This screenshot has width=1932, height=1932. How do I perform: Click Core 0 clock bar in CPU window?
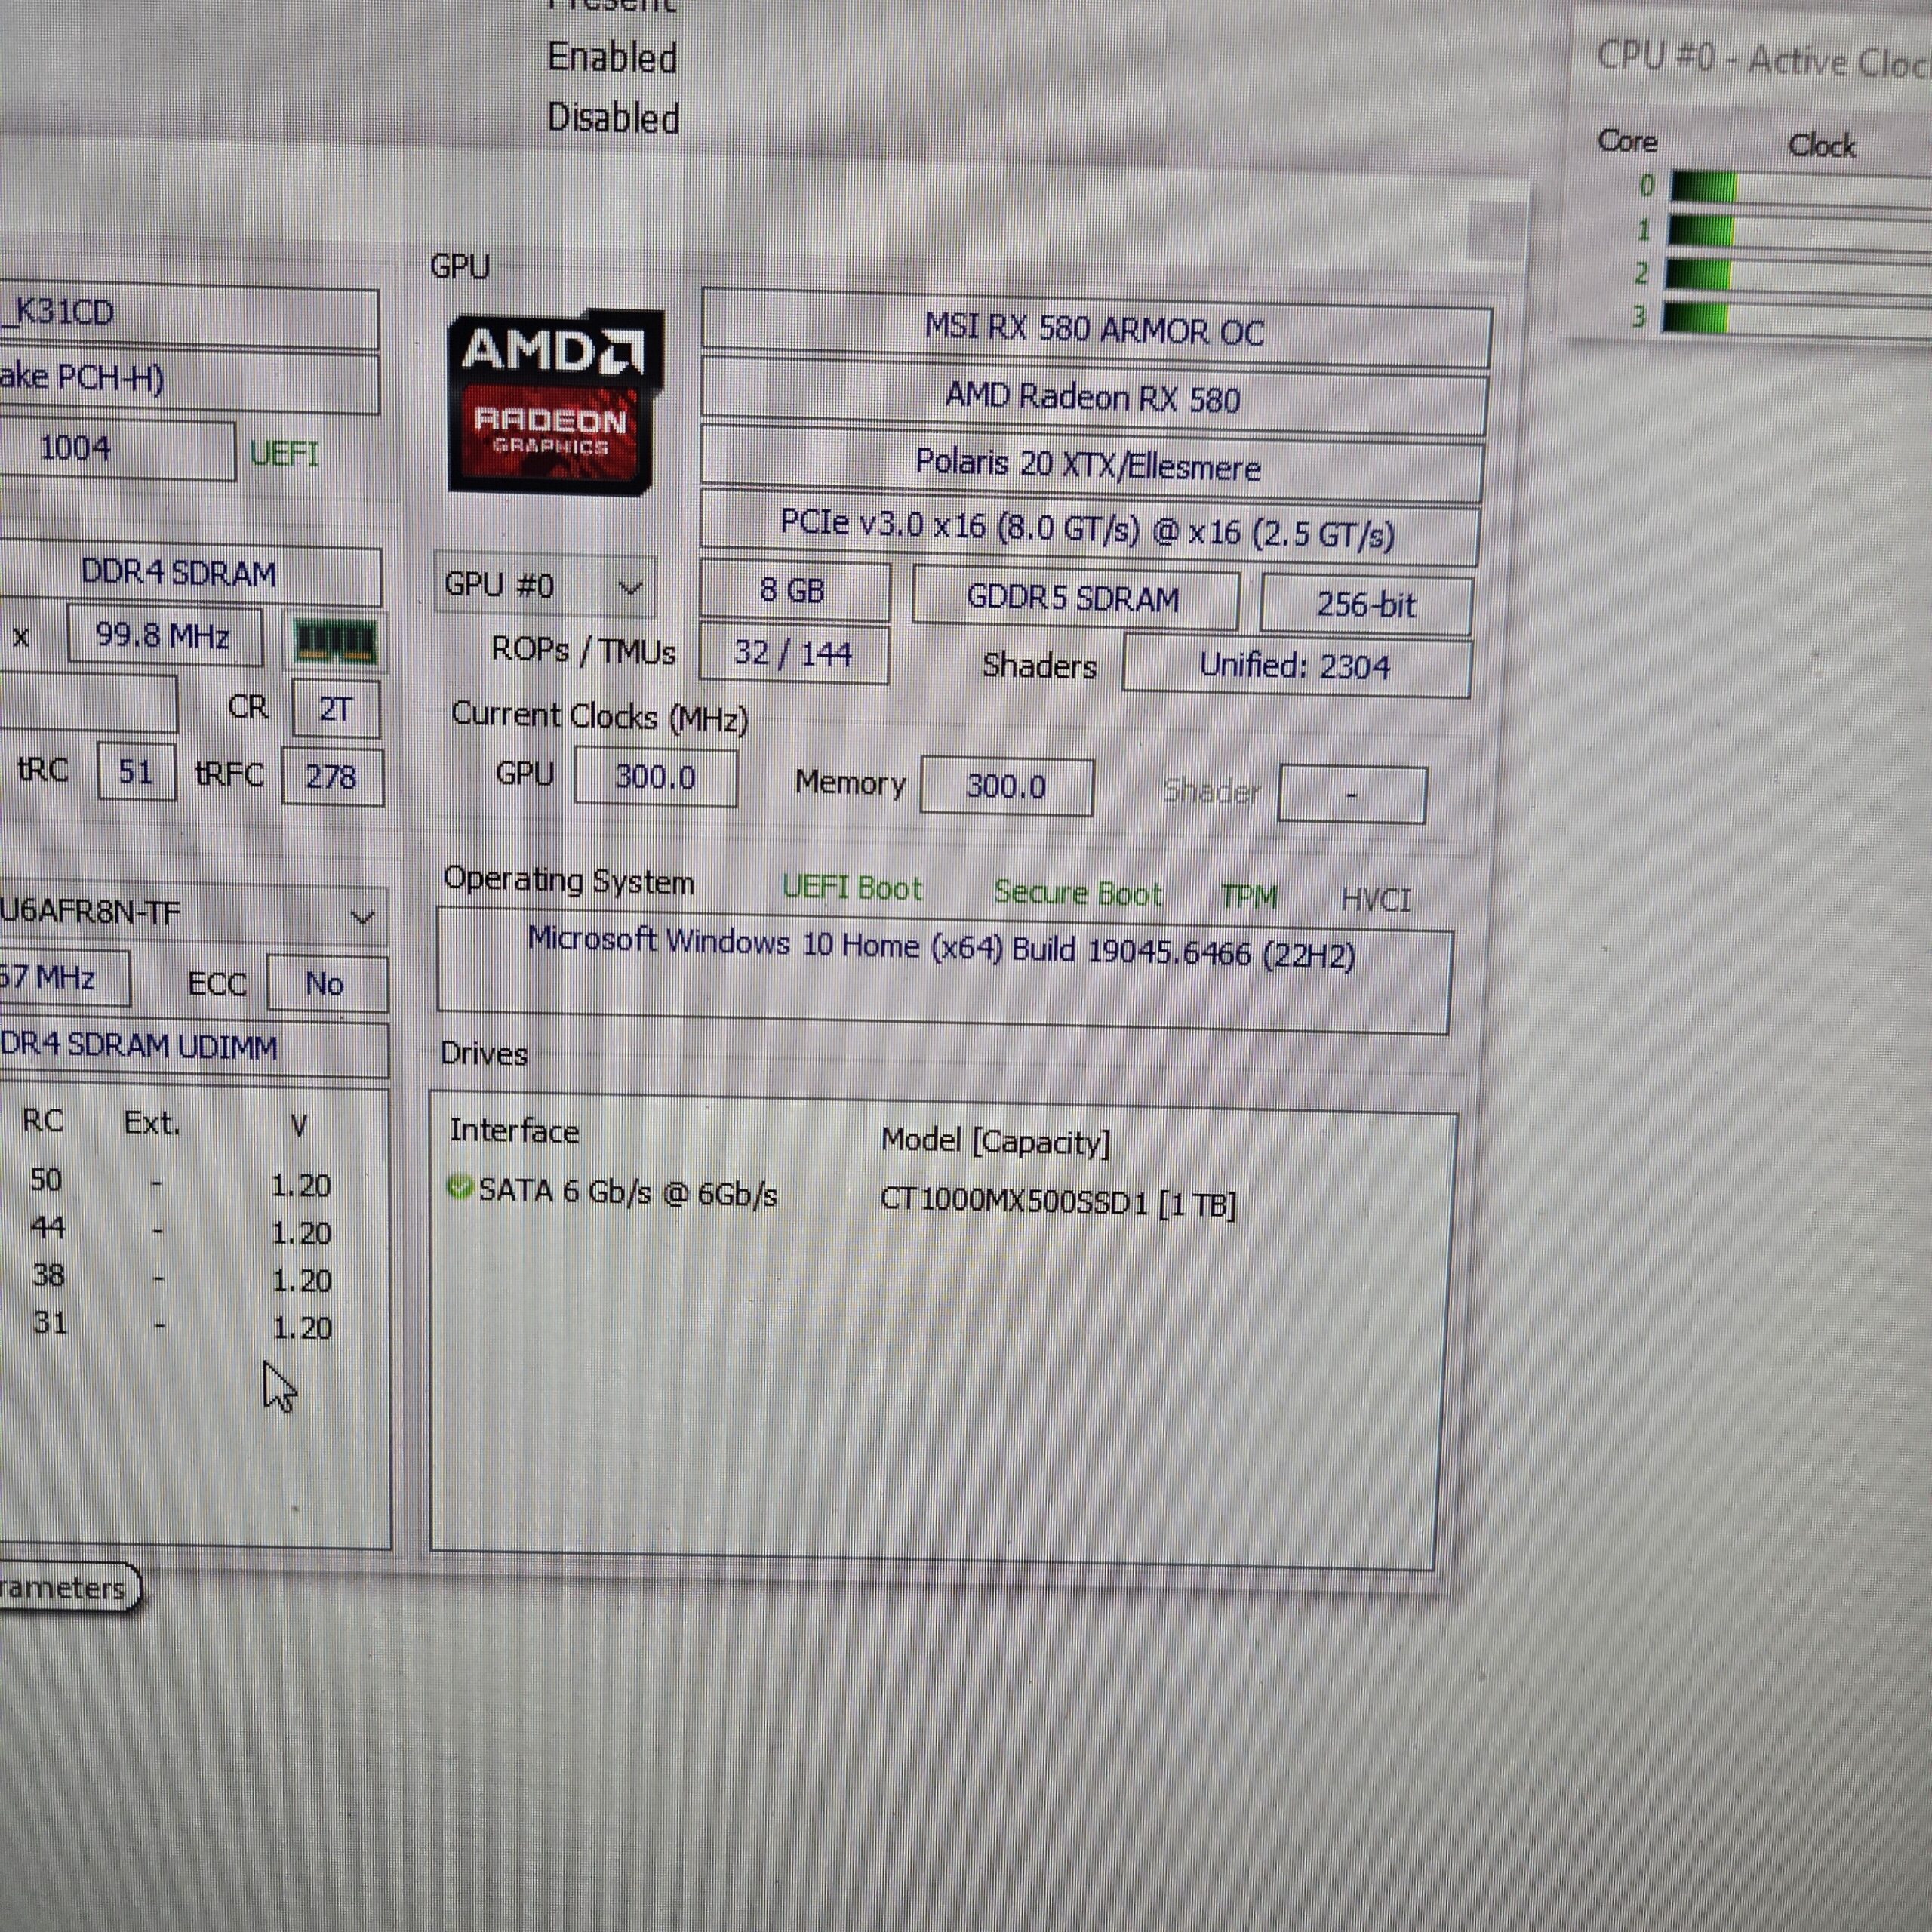tap(1800, 190)
